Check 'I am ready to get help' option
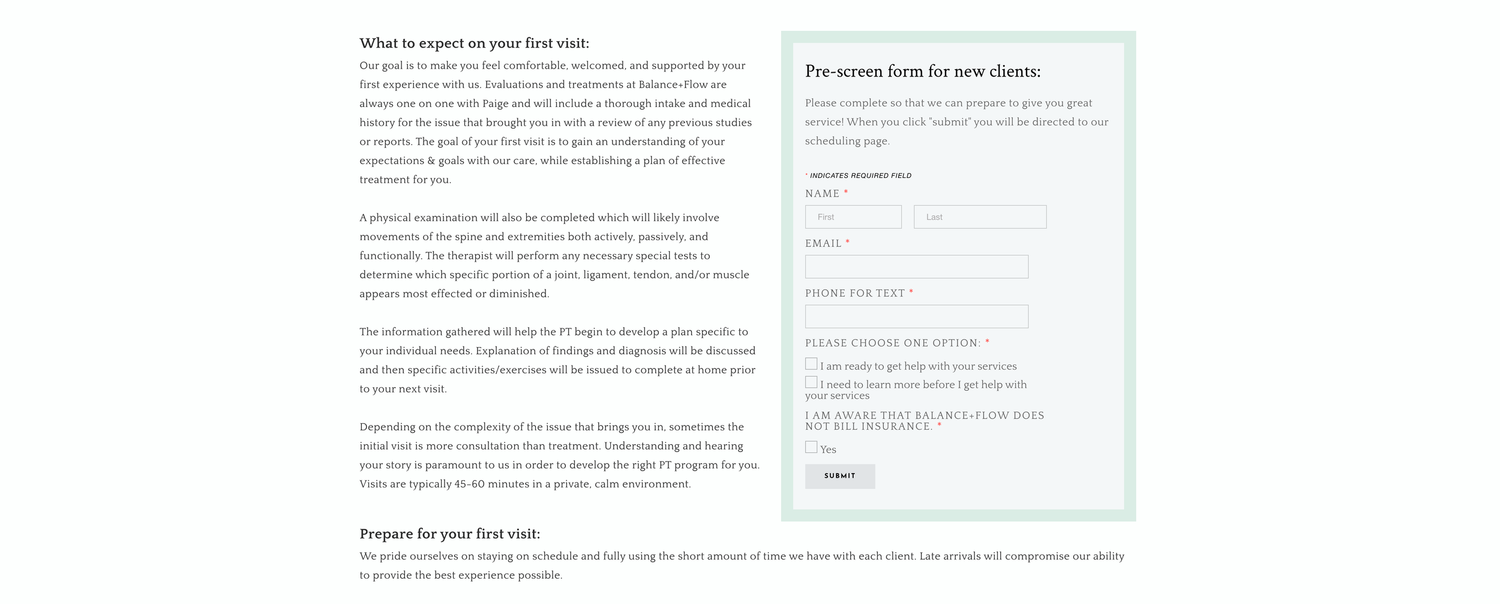 click(x=811, y=364)
